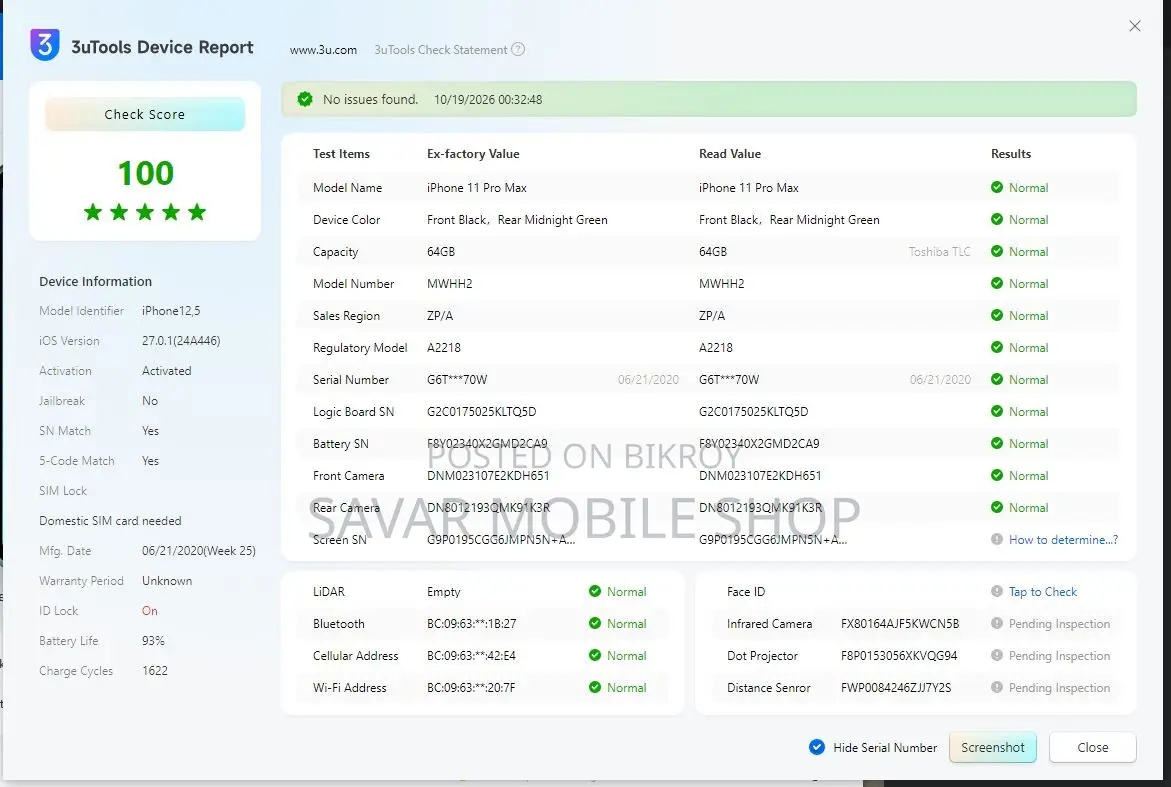Click the Check Score button

tap(145, 114)
